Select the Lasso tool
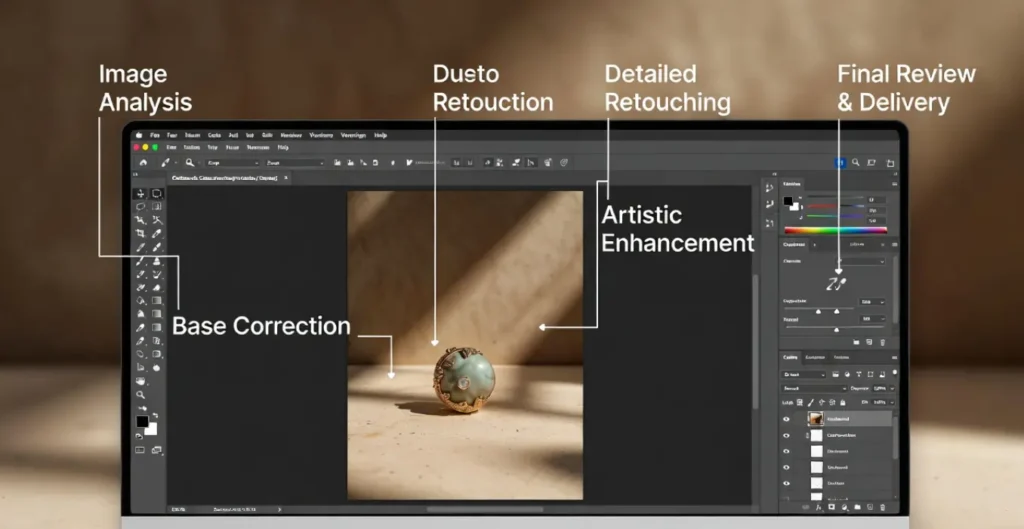Image resolution: width=1024 pixels, height=529 pixels. [140, 207]
